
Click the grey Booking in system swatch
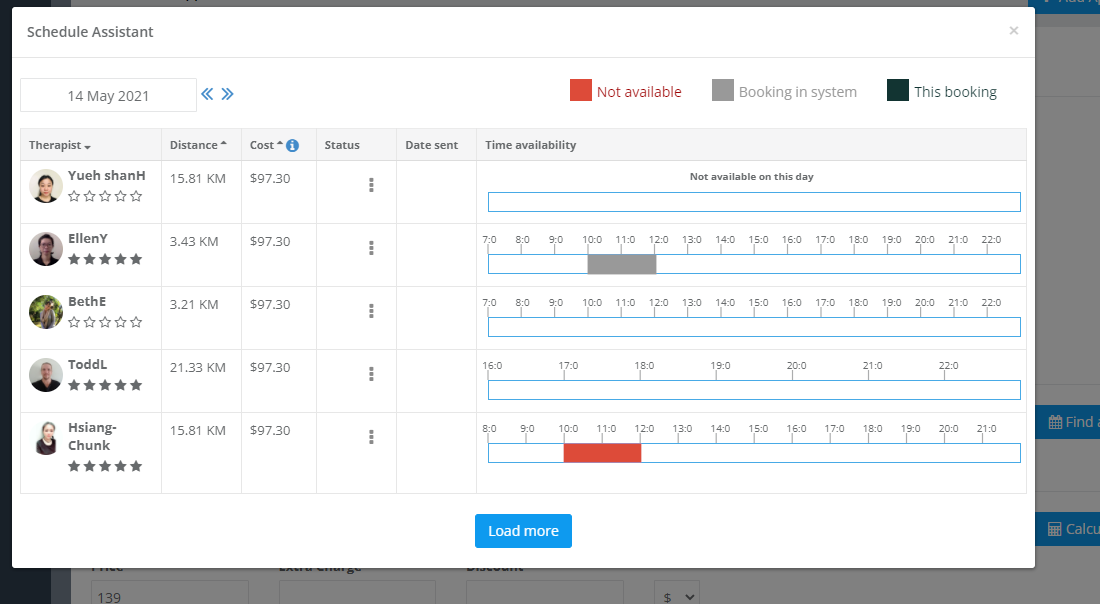[x=723, y=90]
